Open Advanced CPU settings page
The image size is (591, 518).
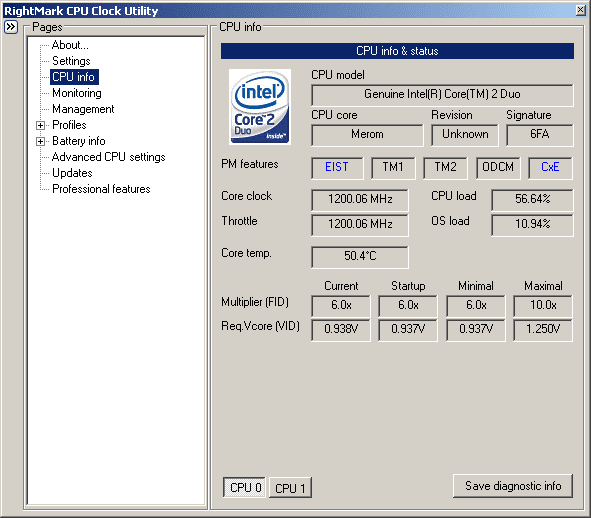point(109,157)
